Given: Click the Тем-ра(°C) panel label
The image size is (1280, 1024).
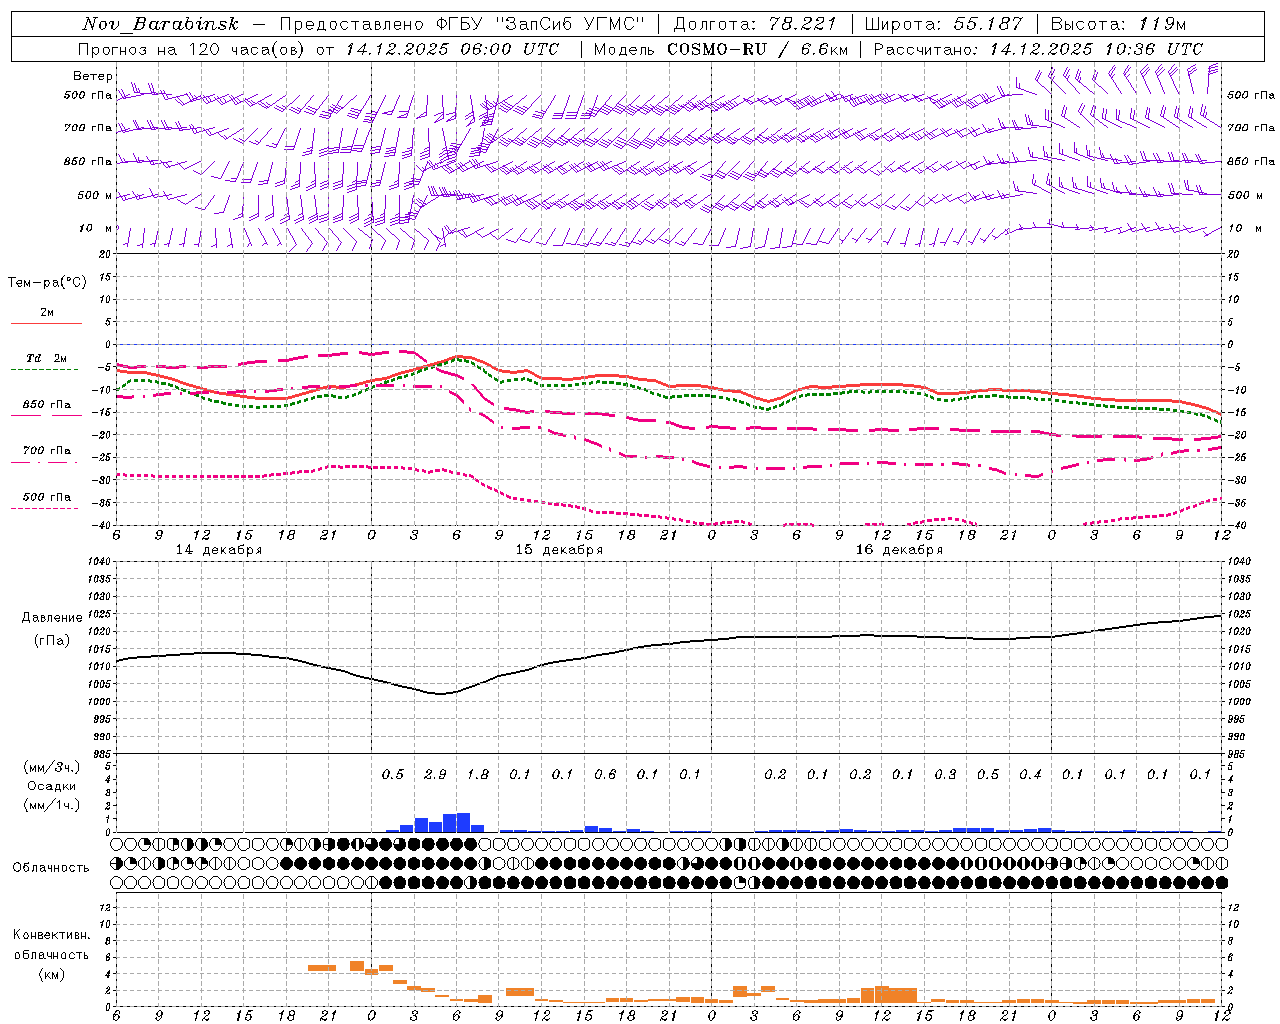Looking at the screenshot, I should (x=47, y=283).
